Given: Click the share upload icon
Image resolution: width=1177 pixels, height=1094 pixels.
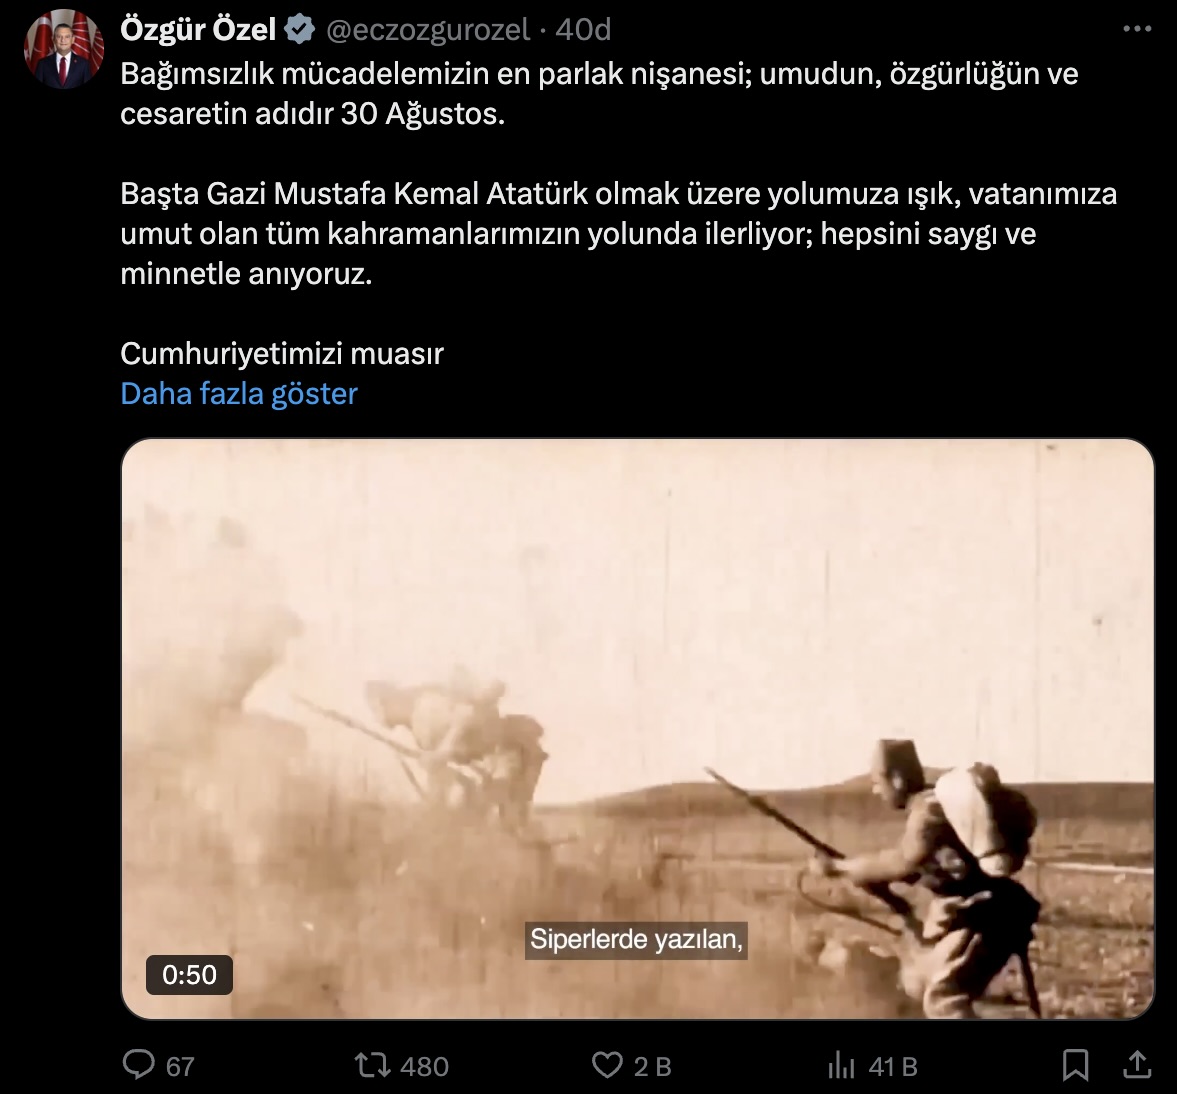Looking at the screenshot, I should (1138, 1064).
